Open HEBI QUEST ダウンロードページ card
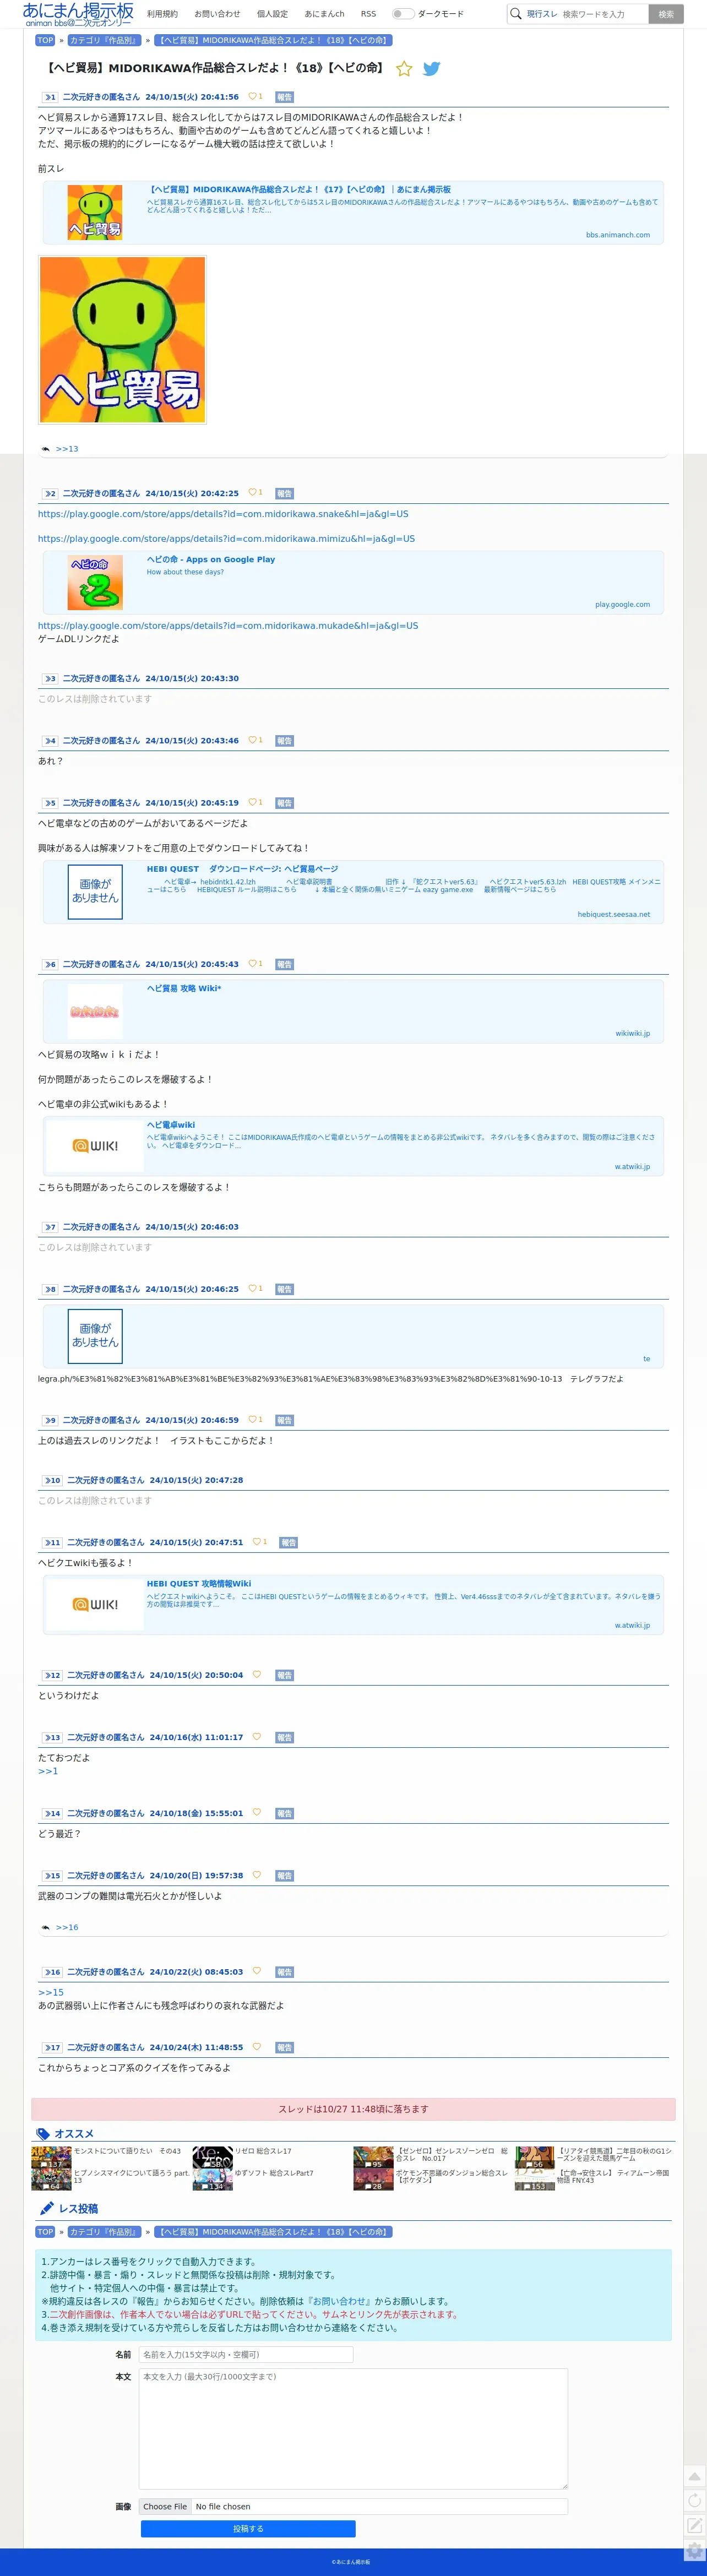Image resolution: width=707 pixels, height=2576 pixels. point(353,892)
